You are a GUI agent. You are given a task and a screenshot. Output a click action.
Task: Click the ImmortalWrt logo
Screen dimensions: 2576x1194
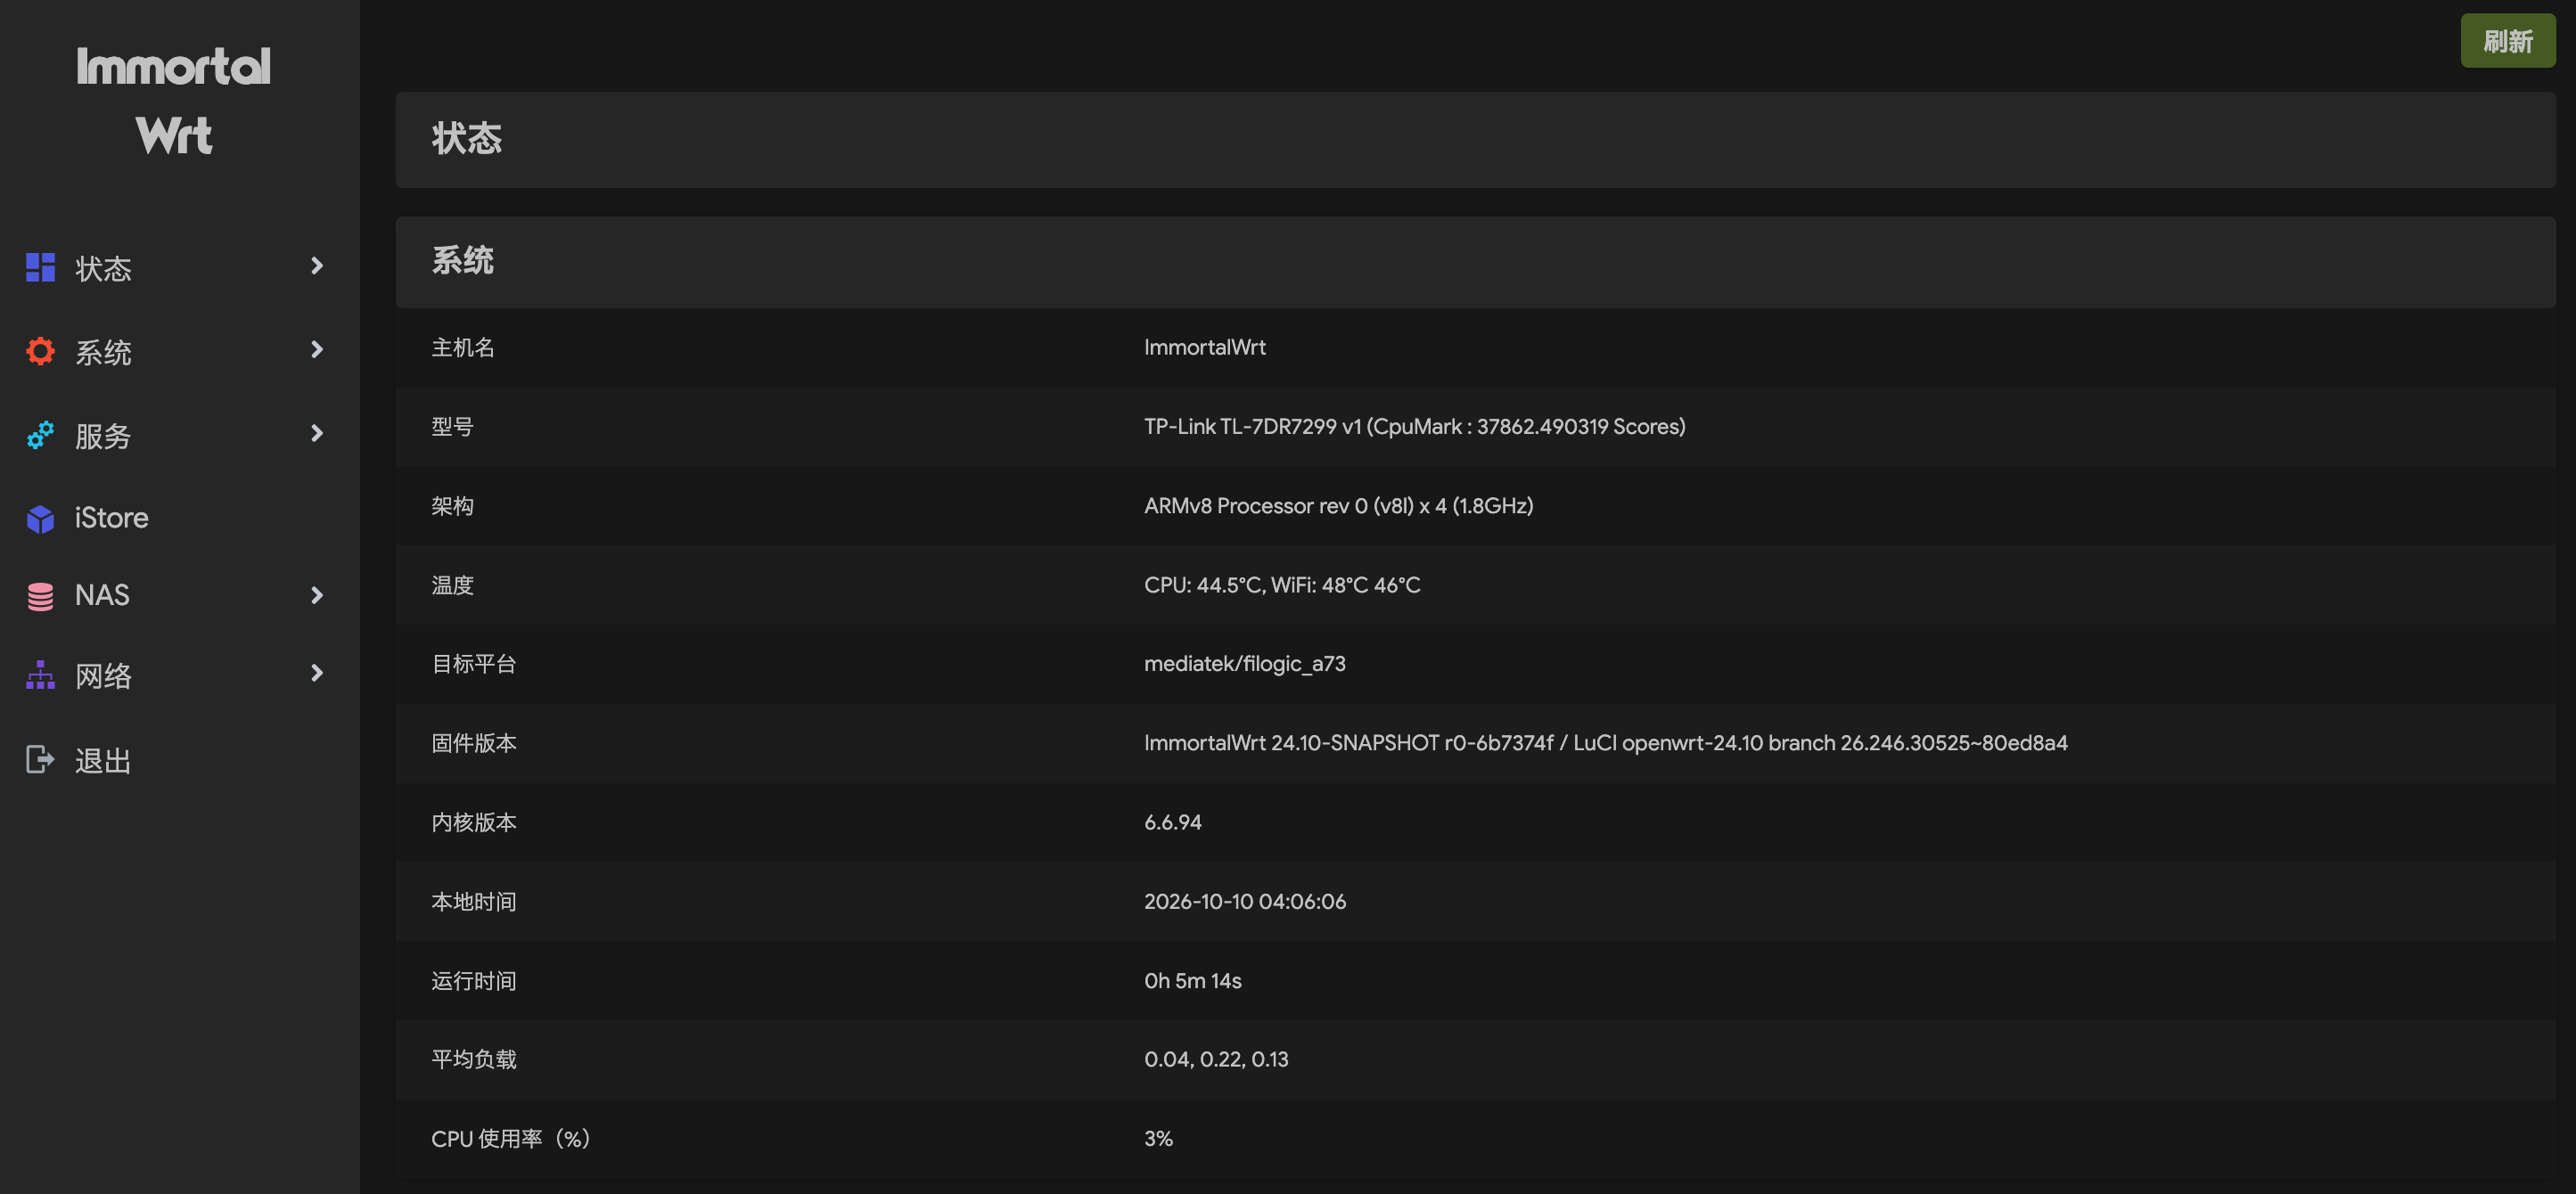(x=174, y=100)
